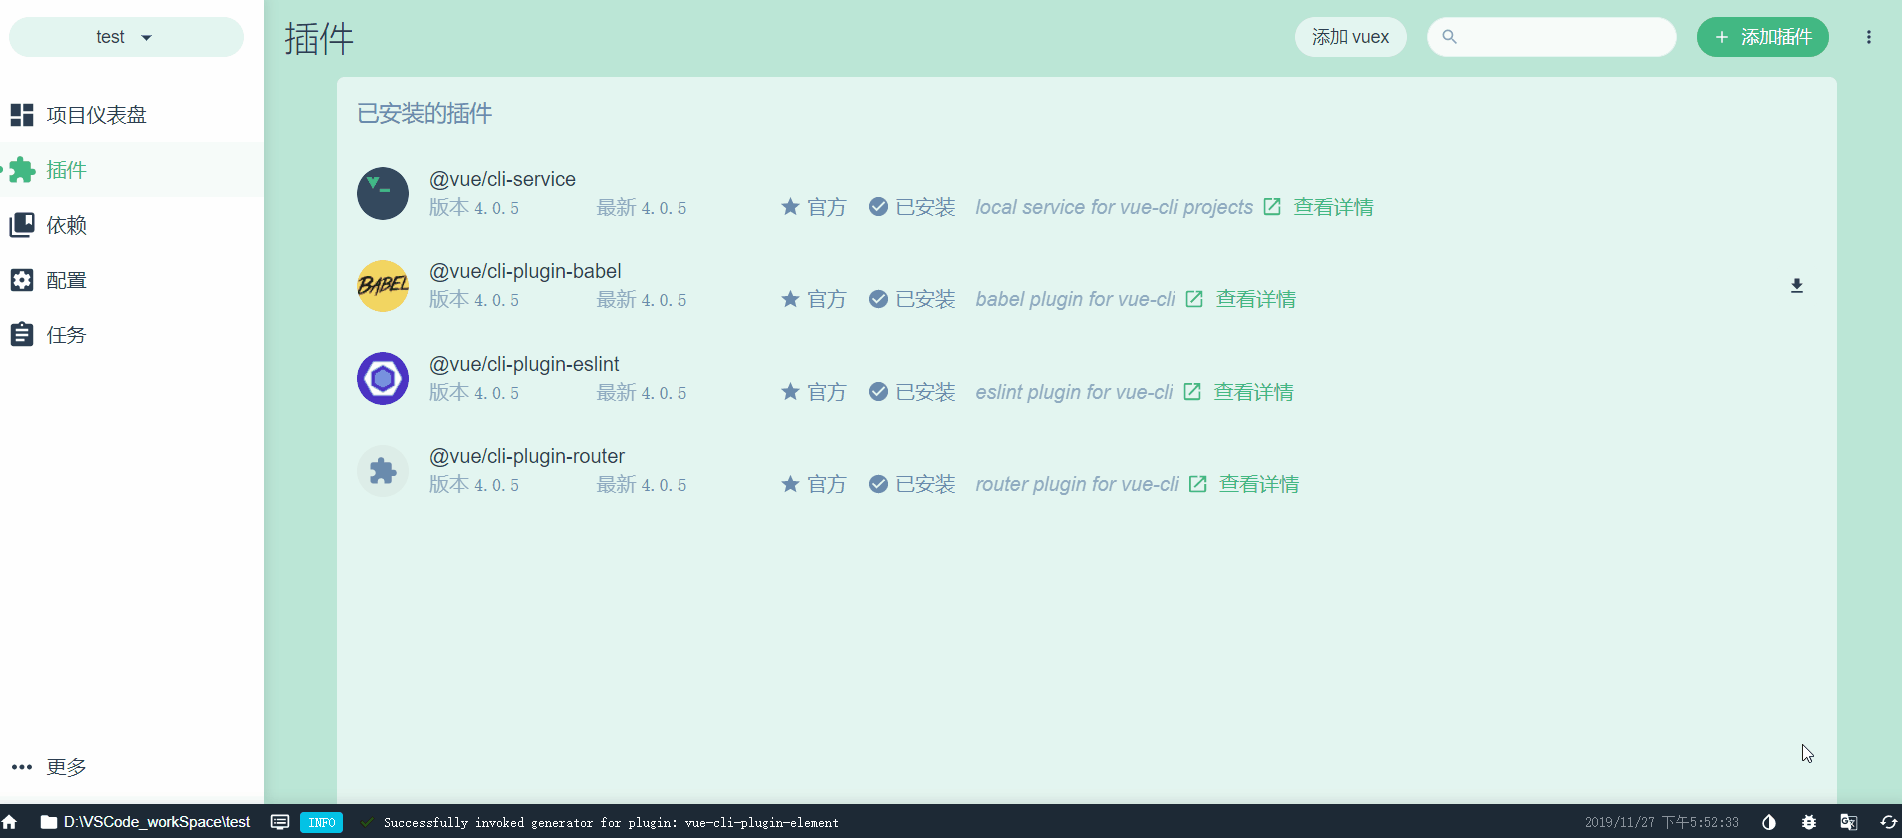Open the test project dropdown
The image size is (1902, 838).
(126, 37)
